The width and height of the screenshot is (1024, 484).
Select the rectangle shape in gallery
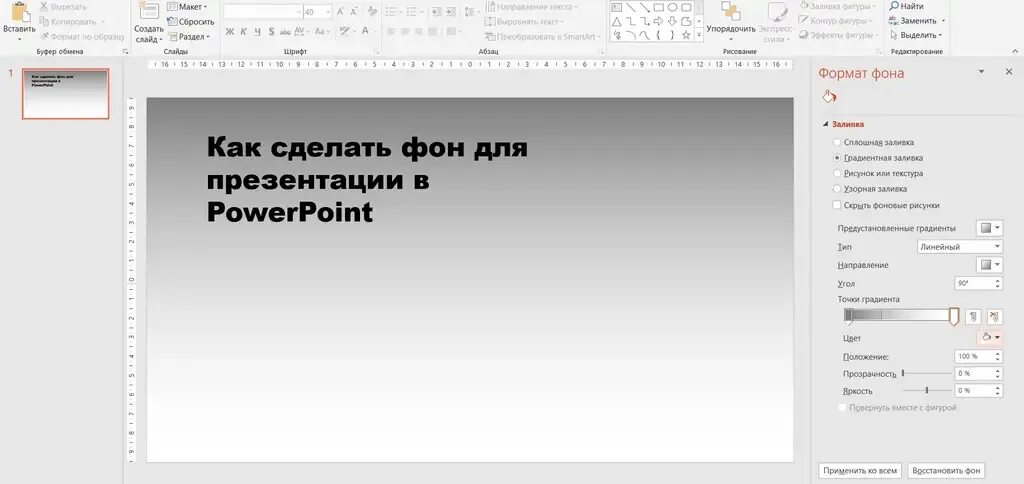tap(659, 7)
